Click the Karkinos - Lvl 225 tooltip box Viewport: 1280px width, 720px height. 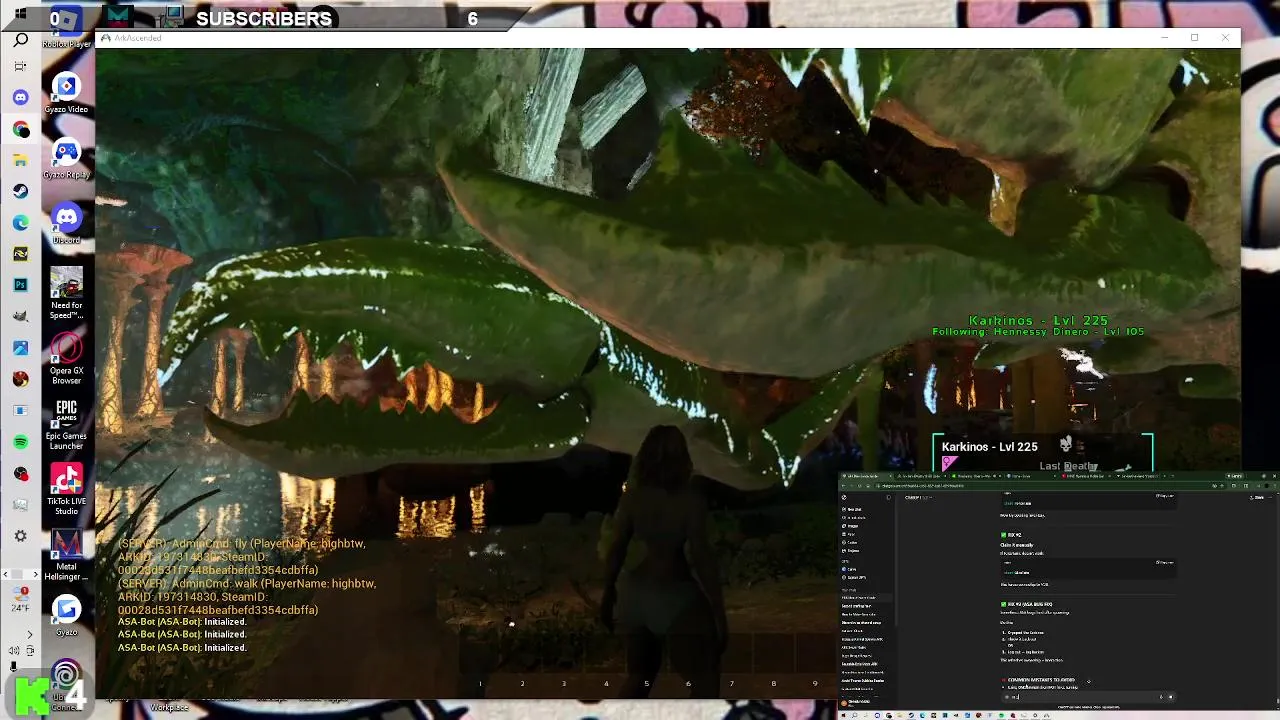point(1043,453)
